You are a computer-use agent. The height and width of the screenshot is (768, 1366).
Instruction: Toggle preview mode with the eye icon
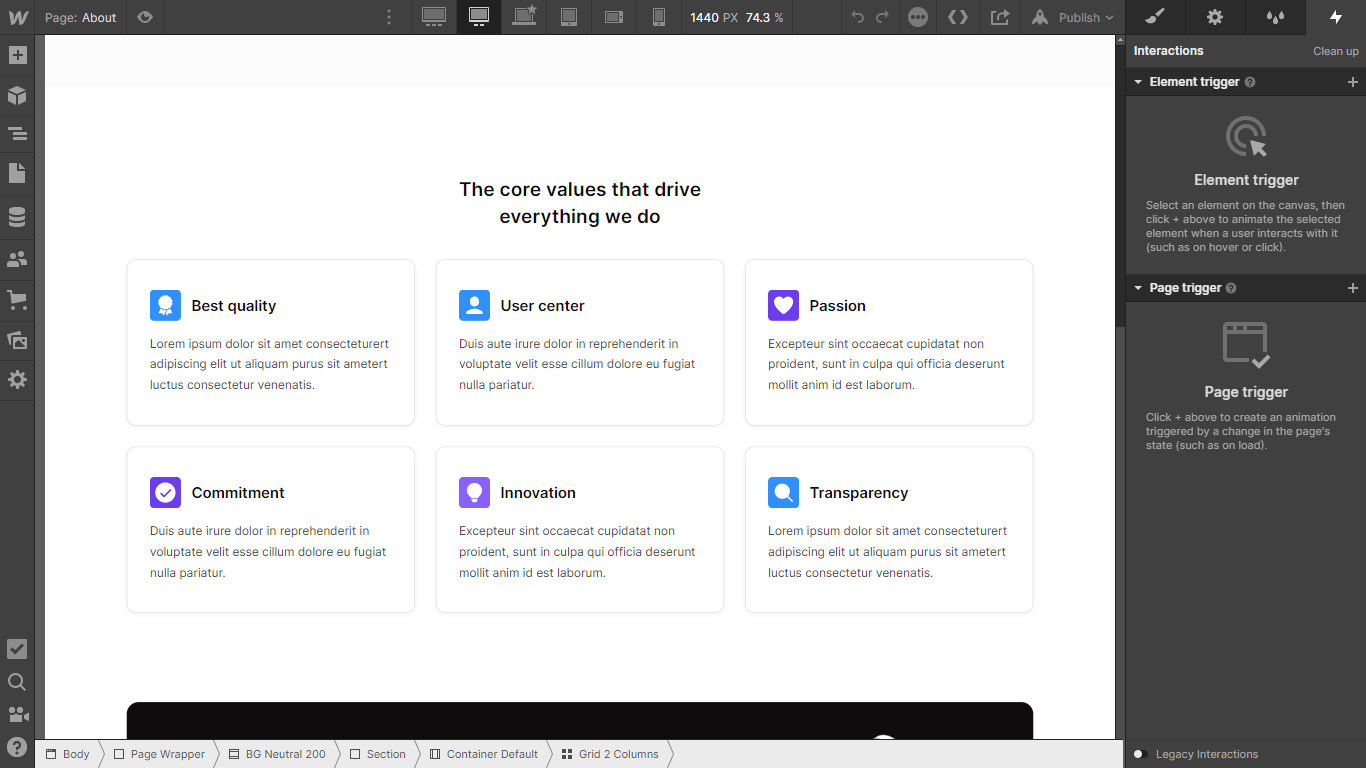point(143,17)
